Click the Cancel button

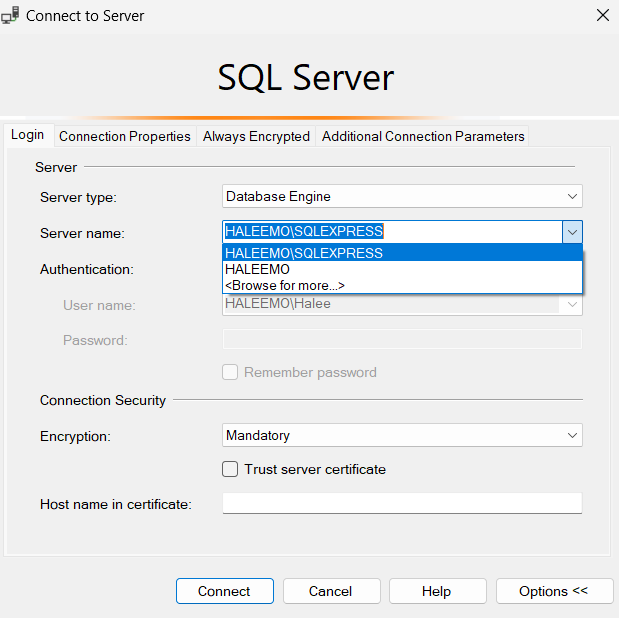click(332, 591)
